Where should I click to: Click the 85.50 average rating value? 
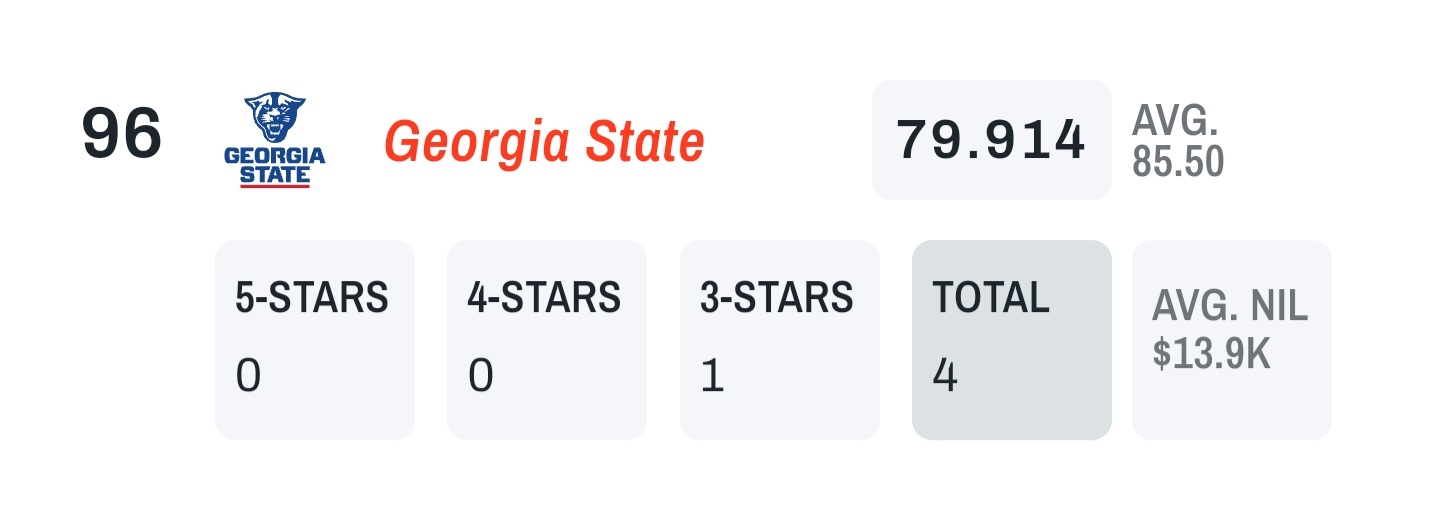click(x=1178, y=161)
